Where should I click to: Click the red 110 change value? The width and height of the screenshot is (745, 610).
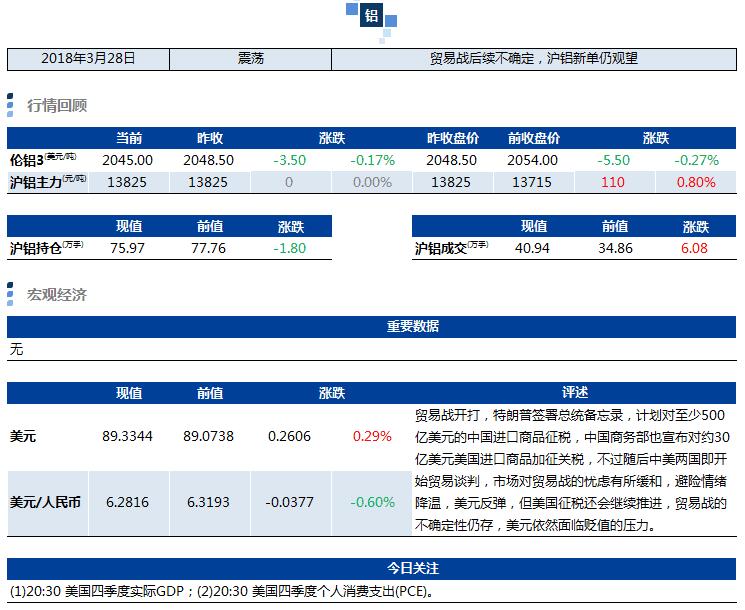click(612, 182)
